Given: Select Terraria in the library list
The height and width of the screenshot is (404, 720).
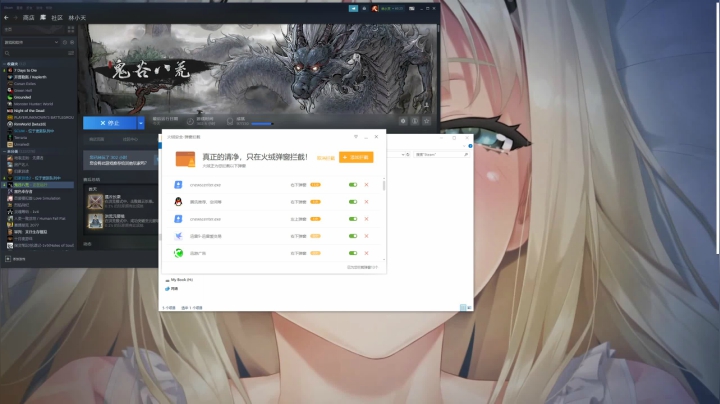Looking at the screenshot, I should (21, 138).
